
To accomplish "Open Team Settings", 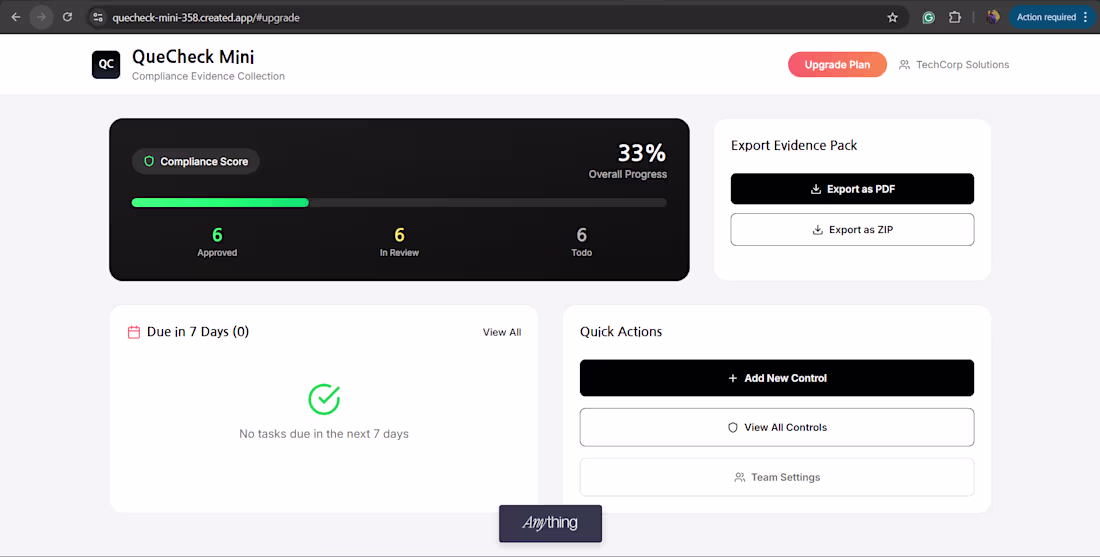I will coord(777,477).
